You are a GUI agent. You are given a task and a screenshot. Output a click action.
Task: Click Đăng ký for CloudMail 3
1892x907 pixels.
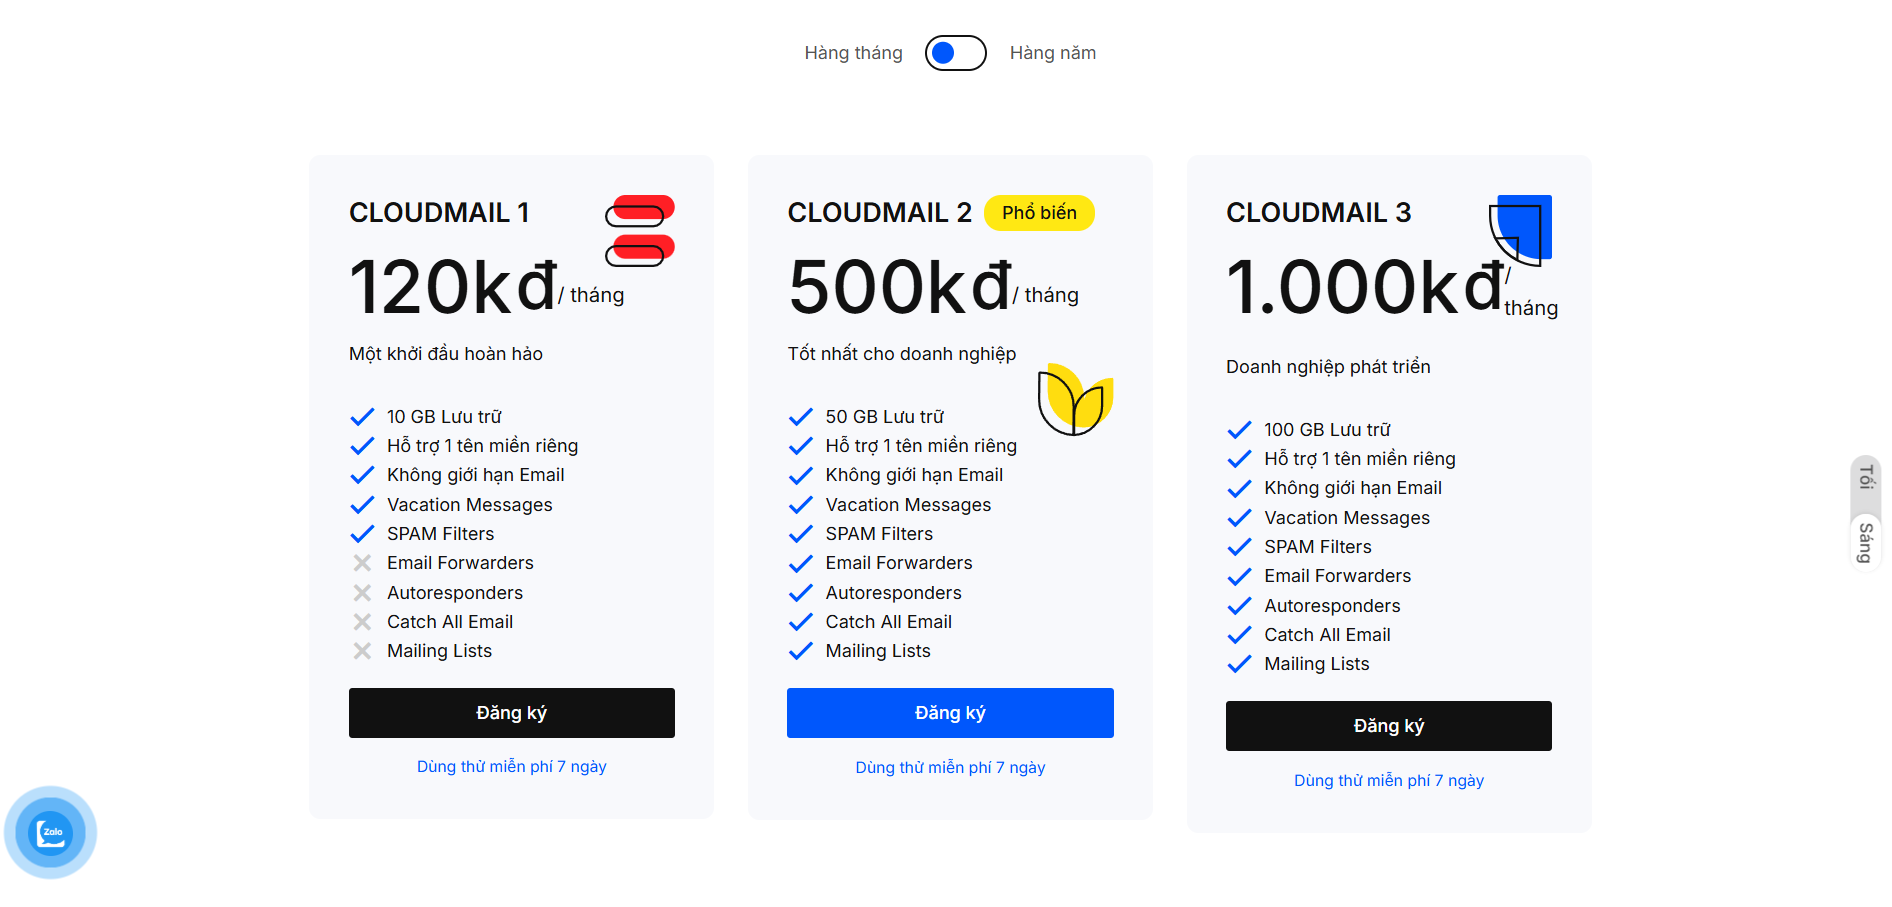coord(1388,726)
